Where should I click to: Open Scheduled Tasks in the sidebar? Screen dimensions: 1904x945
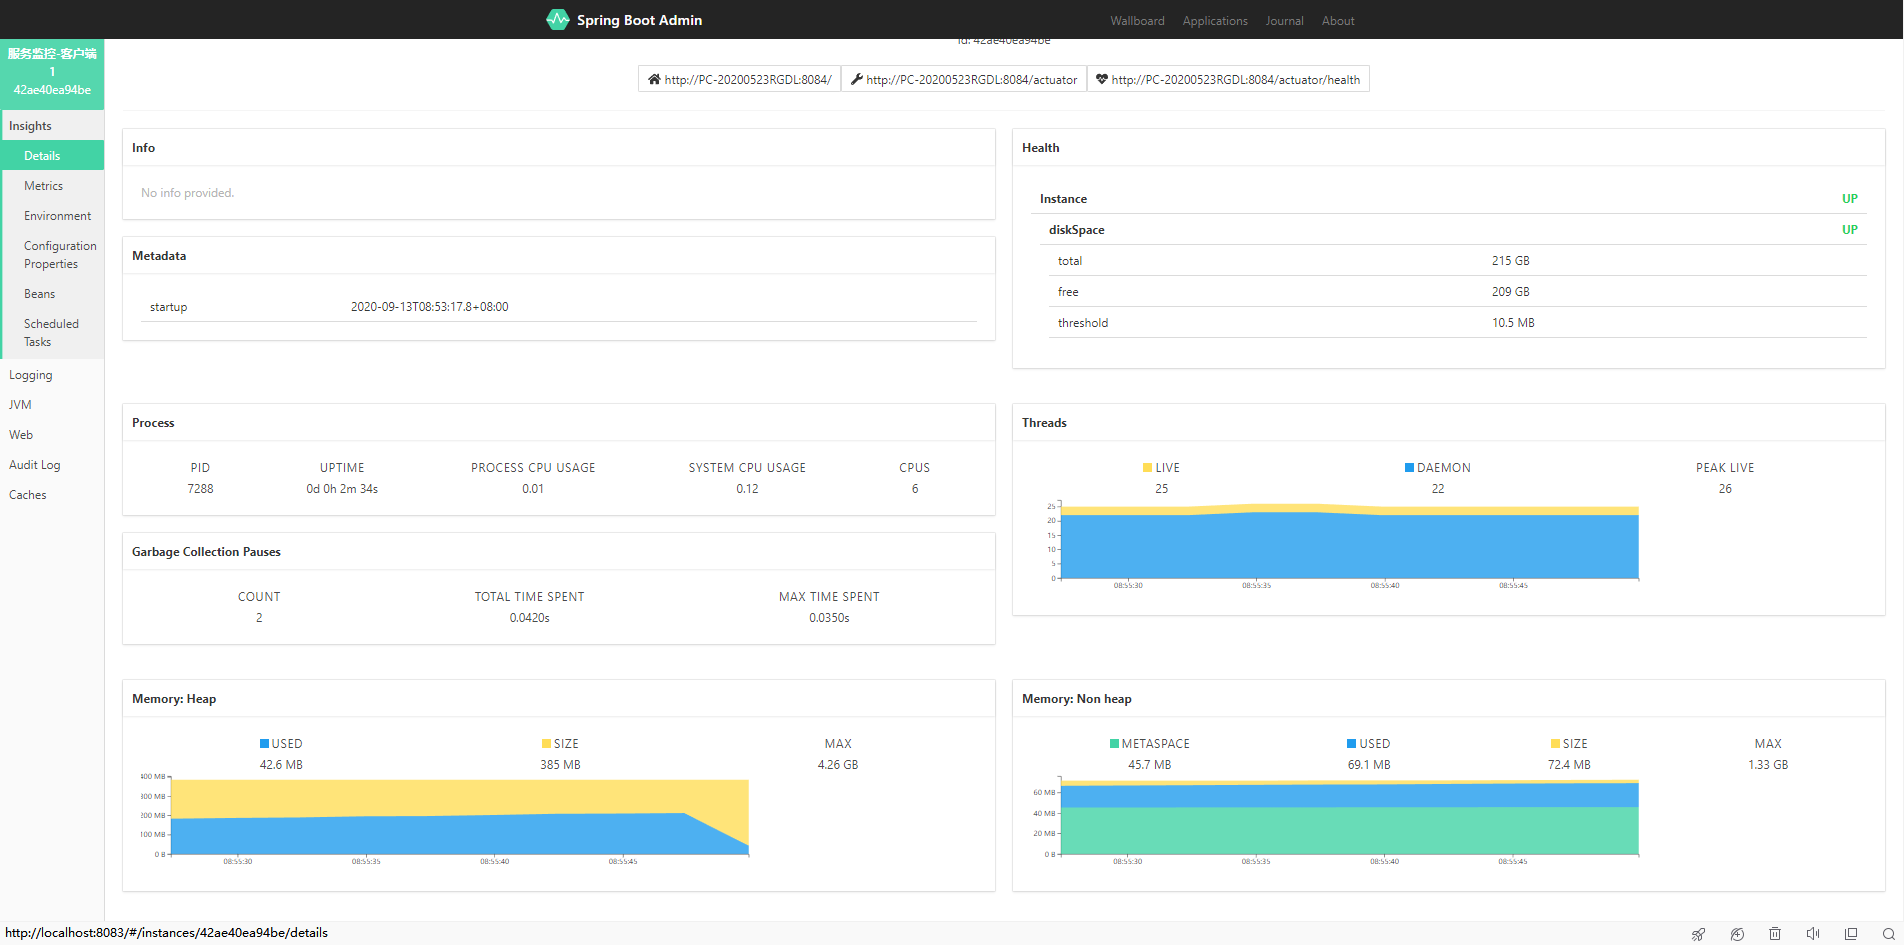(52, 333)
